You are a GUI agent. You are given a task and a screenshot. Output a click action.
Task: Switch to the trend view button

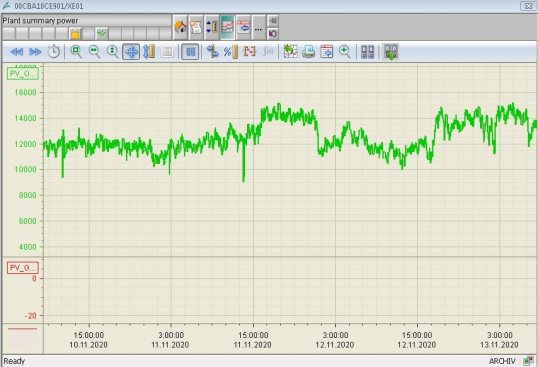tap(227, 27)
